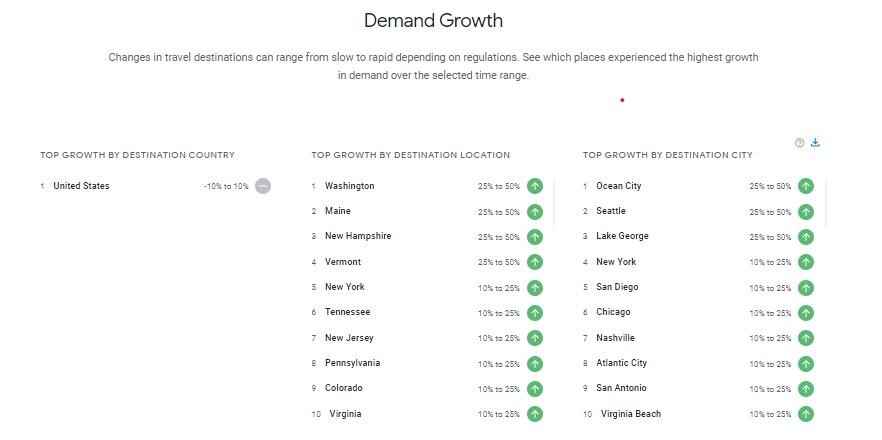This screenshot has height=440, width=882.
Task: Click the Nashville 10% to 25% range
Action: point(770,339)
